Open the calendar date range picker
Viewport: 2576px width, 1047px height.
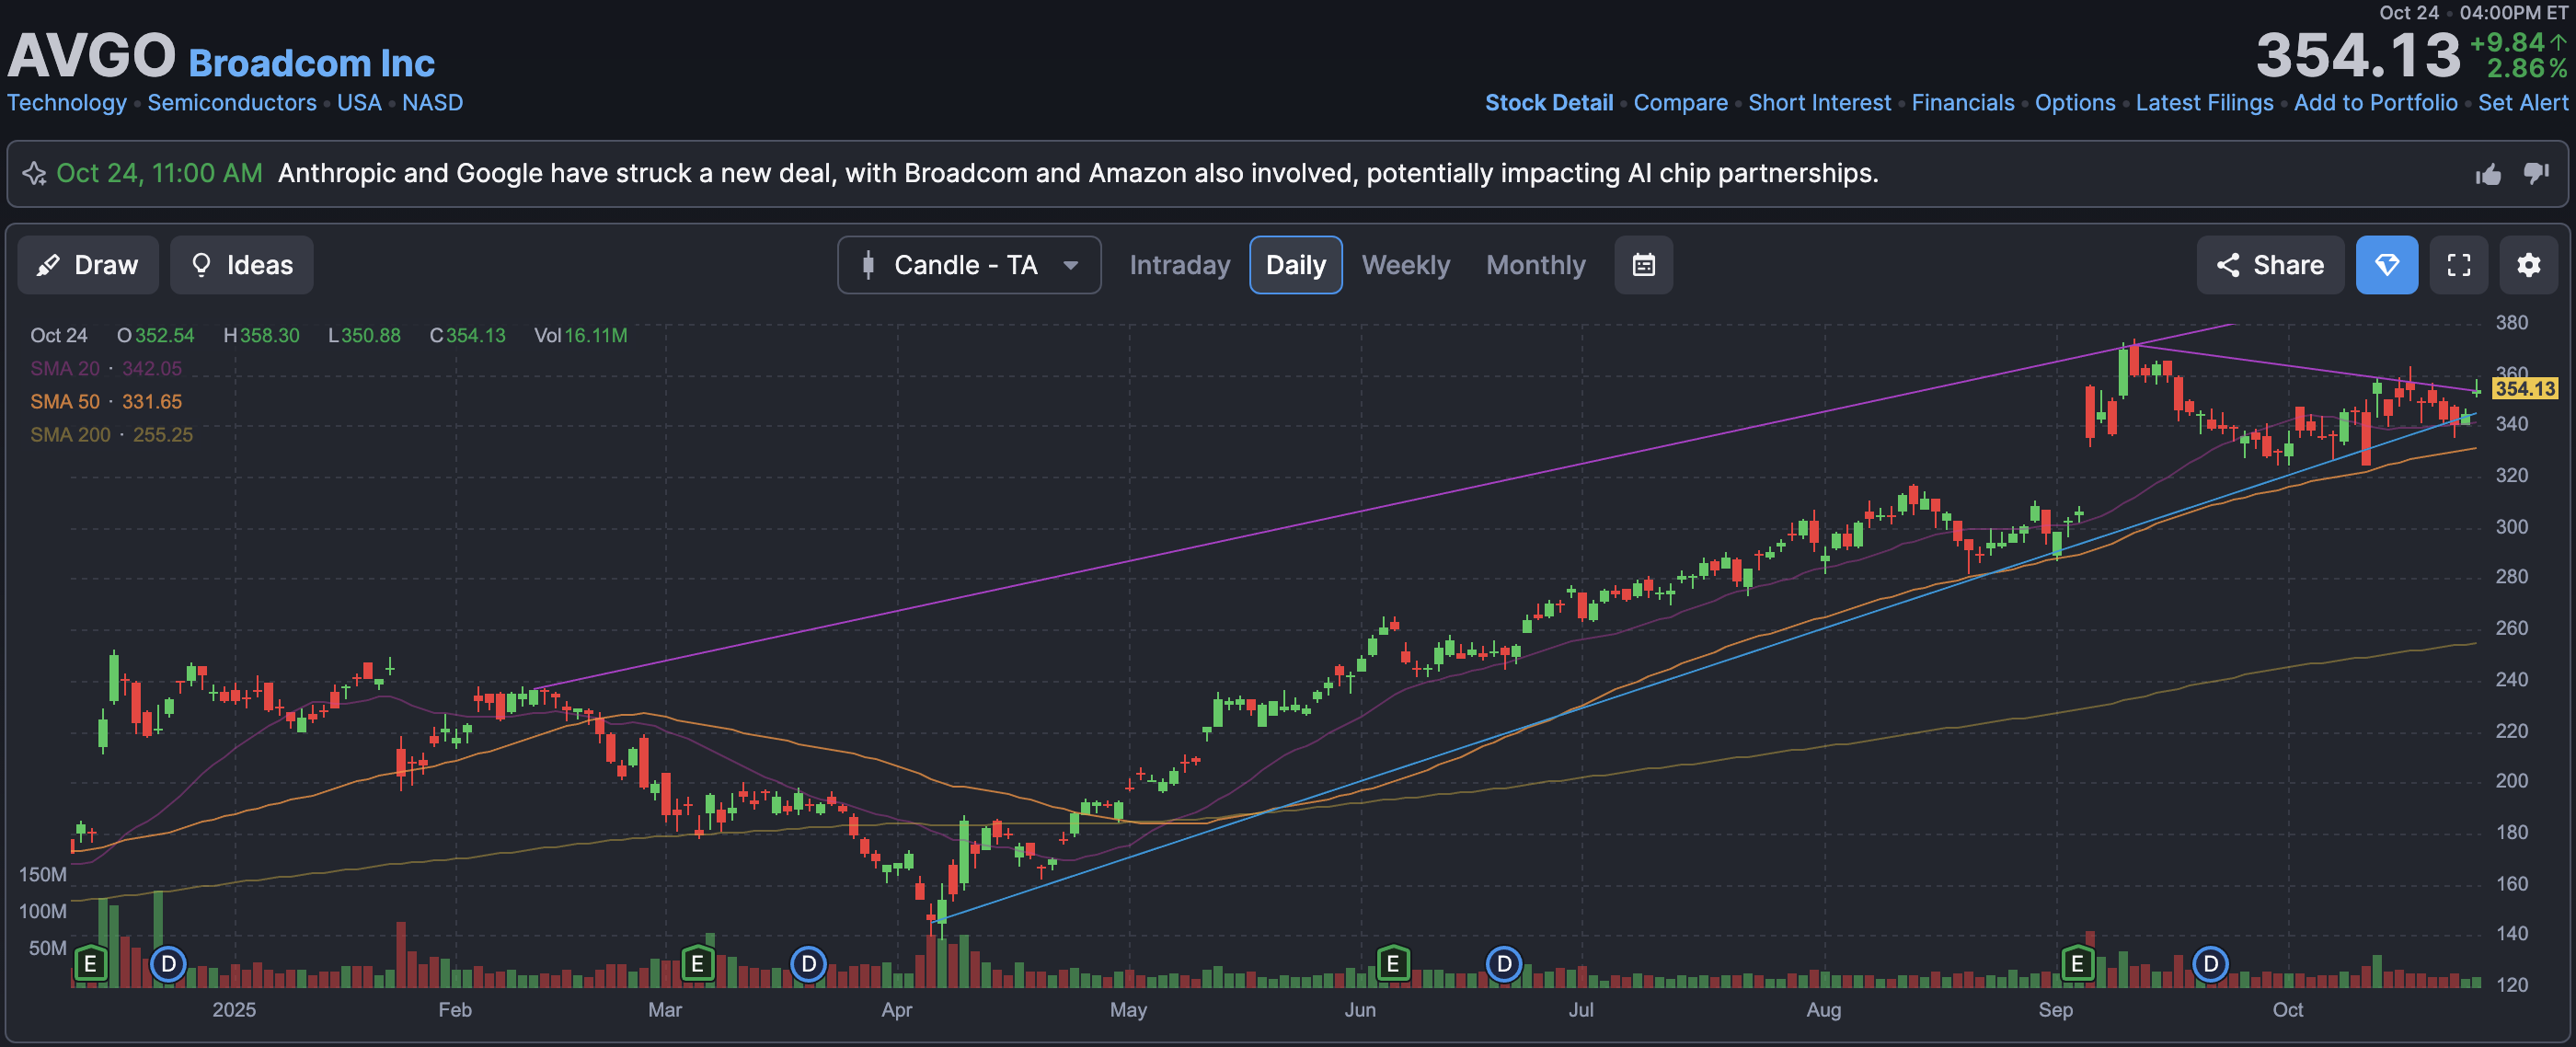(1643, 265)
